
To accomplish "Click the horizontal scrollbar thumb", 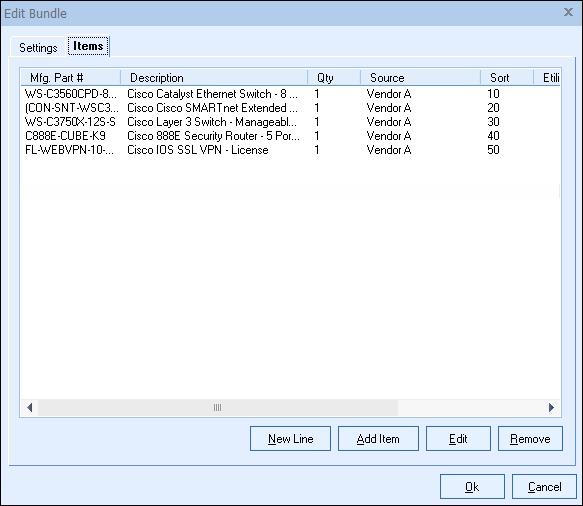I will [218, 407].
